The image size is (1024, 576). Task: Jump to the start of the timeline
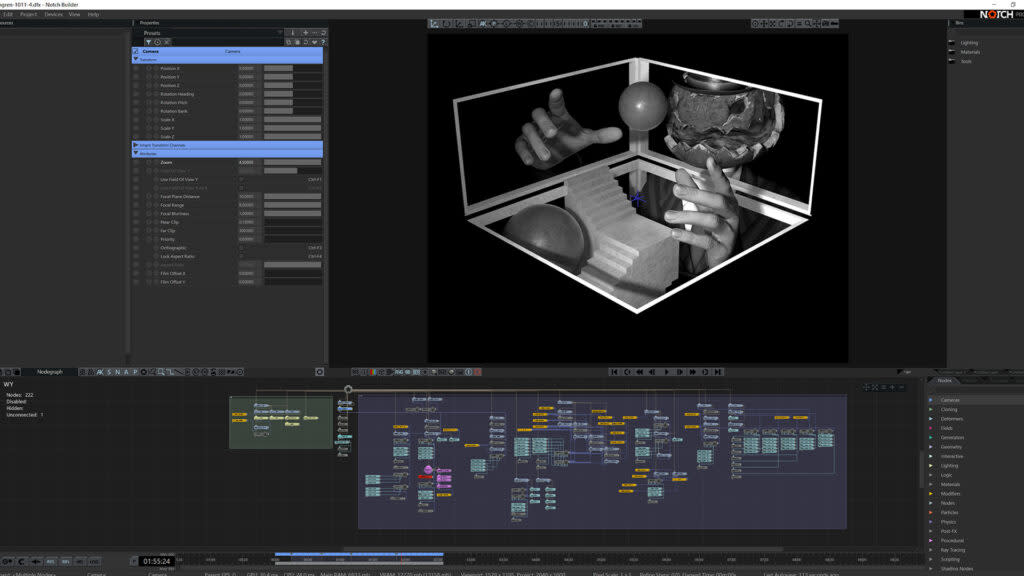click(x=615, y=372)
